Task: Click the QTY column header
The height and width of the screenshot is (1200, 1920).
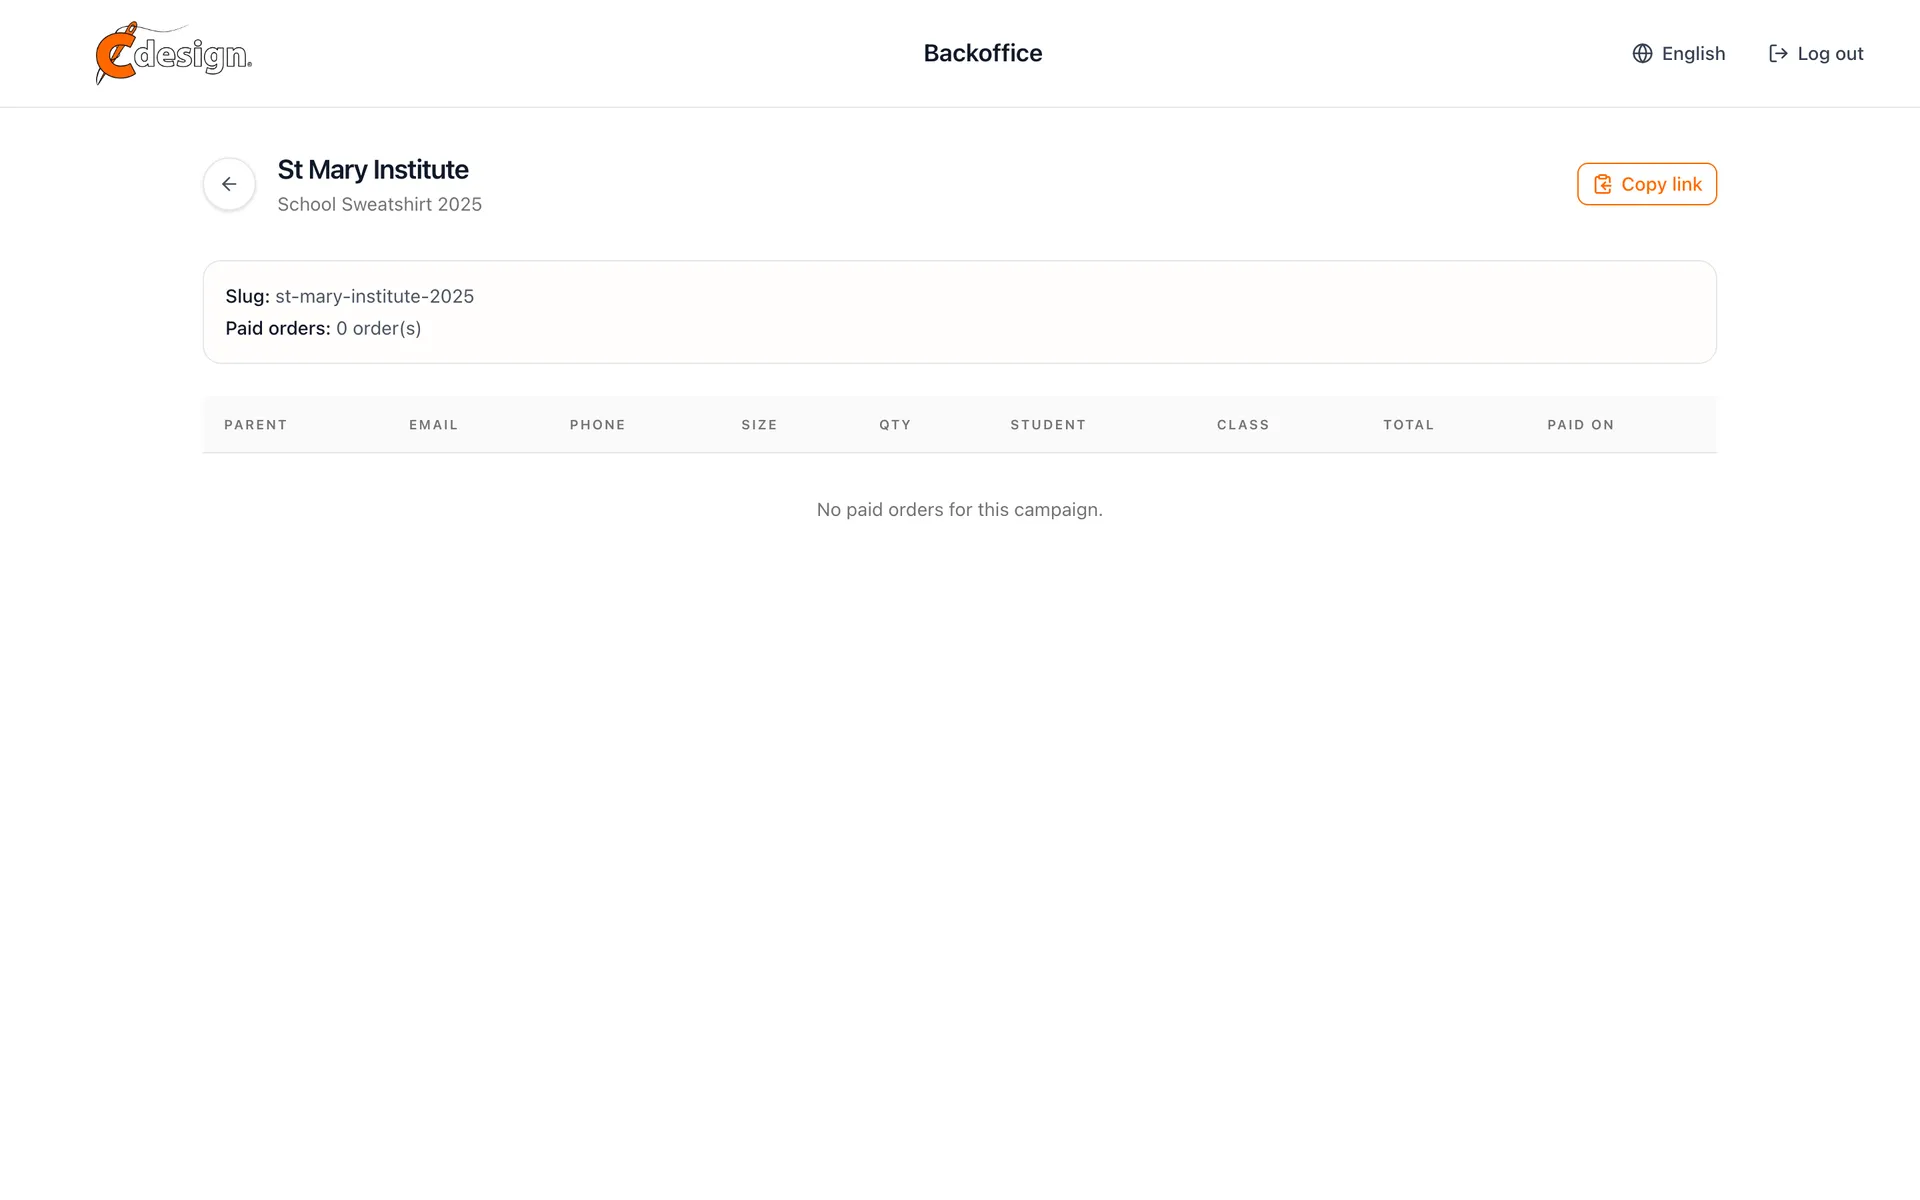Action: [896, 425]
